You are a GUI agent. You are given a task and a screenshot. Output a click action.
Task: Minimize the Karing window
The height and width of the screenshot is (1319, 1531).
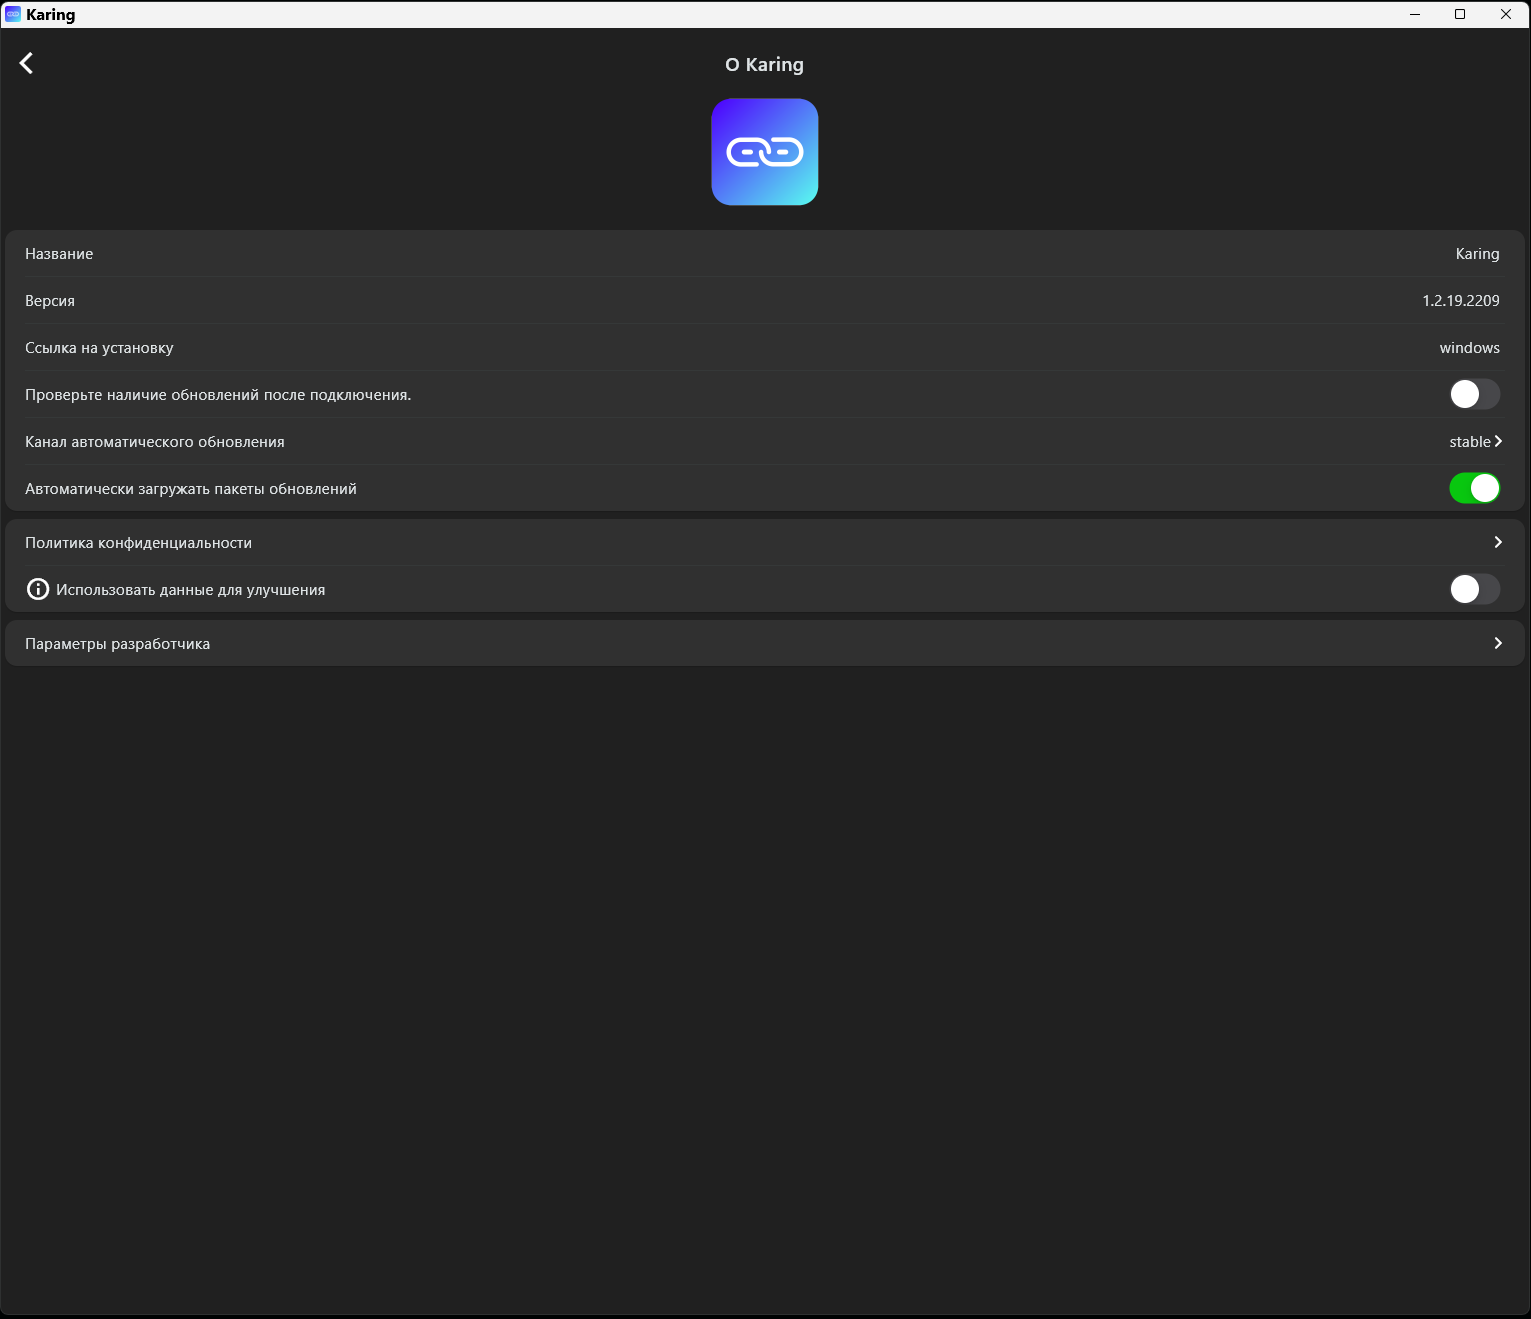pos(1415,14)
